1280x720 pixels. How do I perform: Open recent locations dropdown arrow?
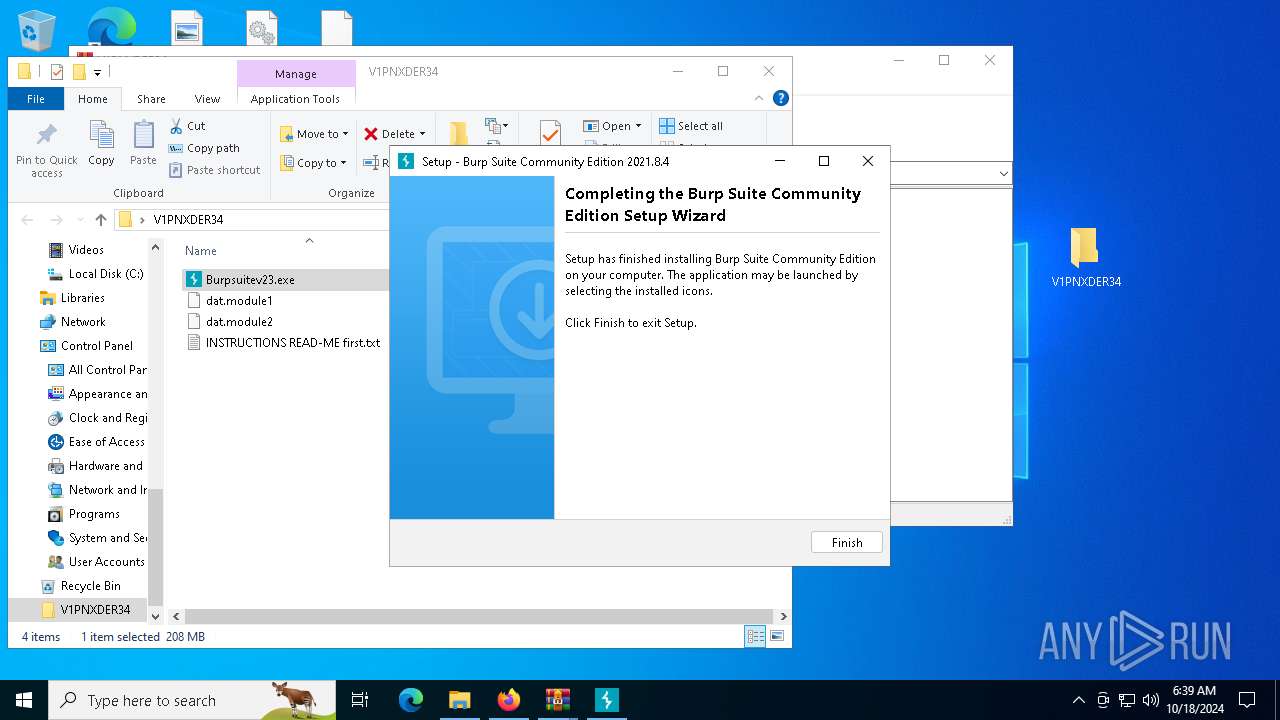(79, 220)
